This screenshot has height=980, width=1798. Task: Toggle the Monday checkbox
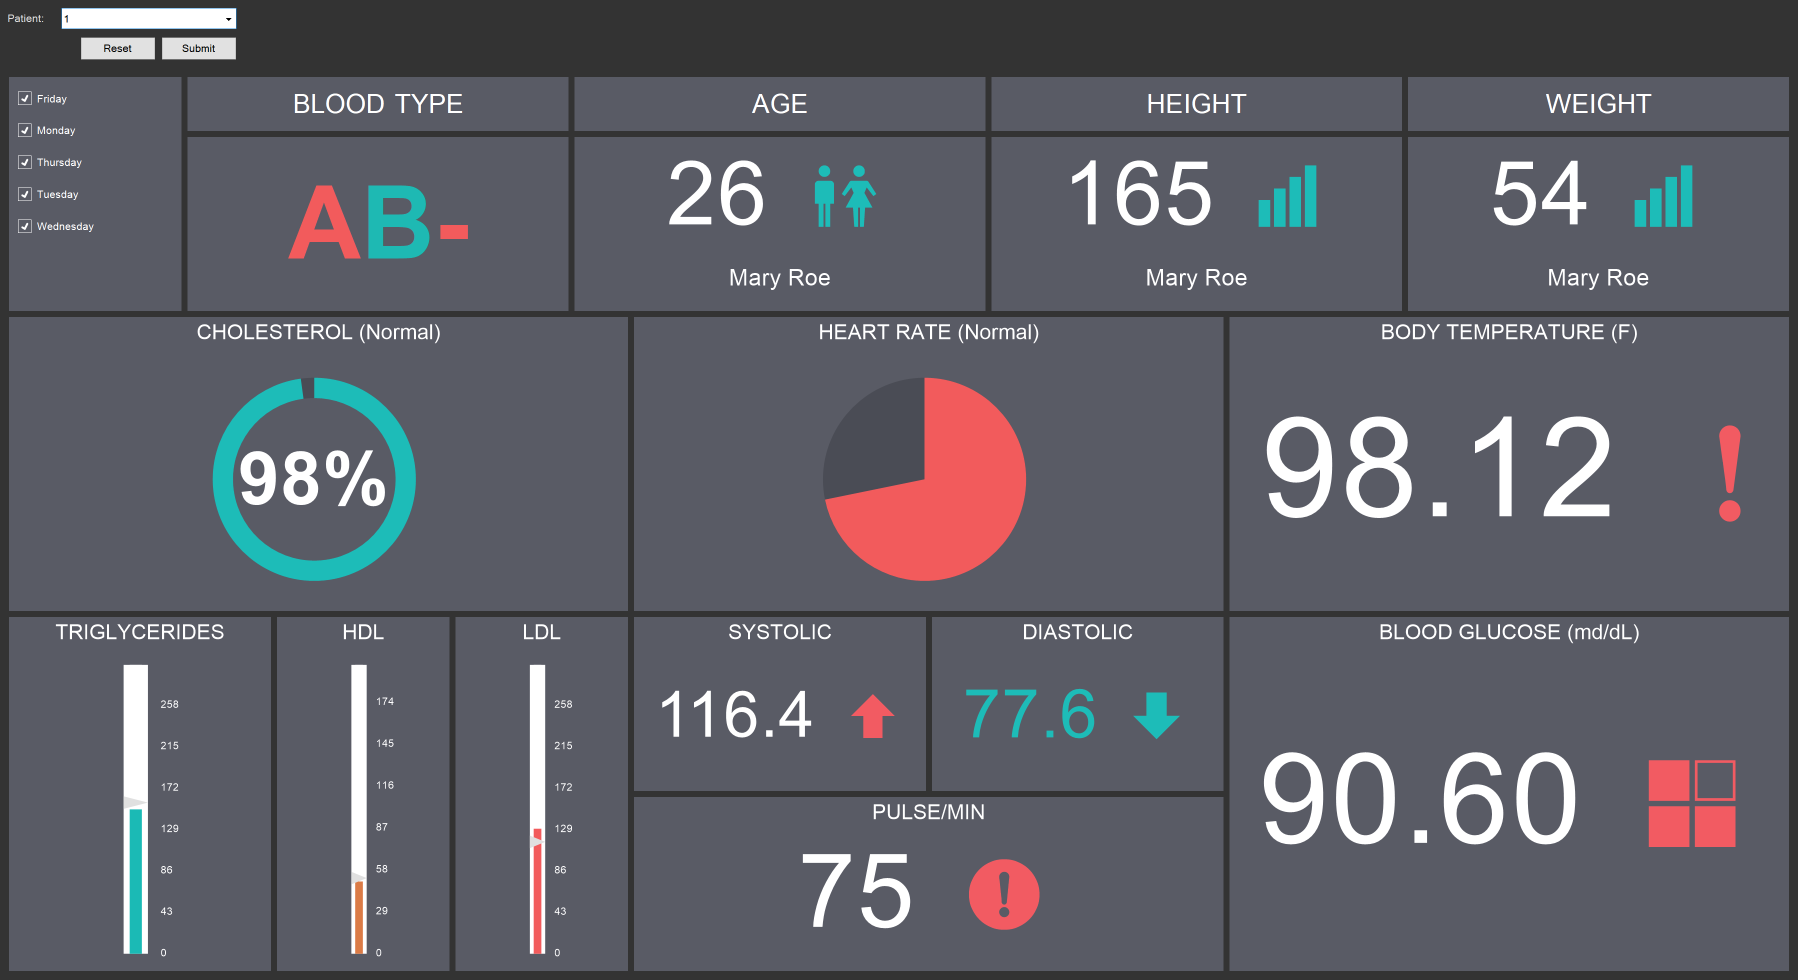point(24,130)
